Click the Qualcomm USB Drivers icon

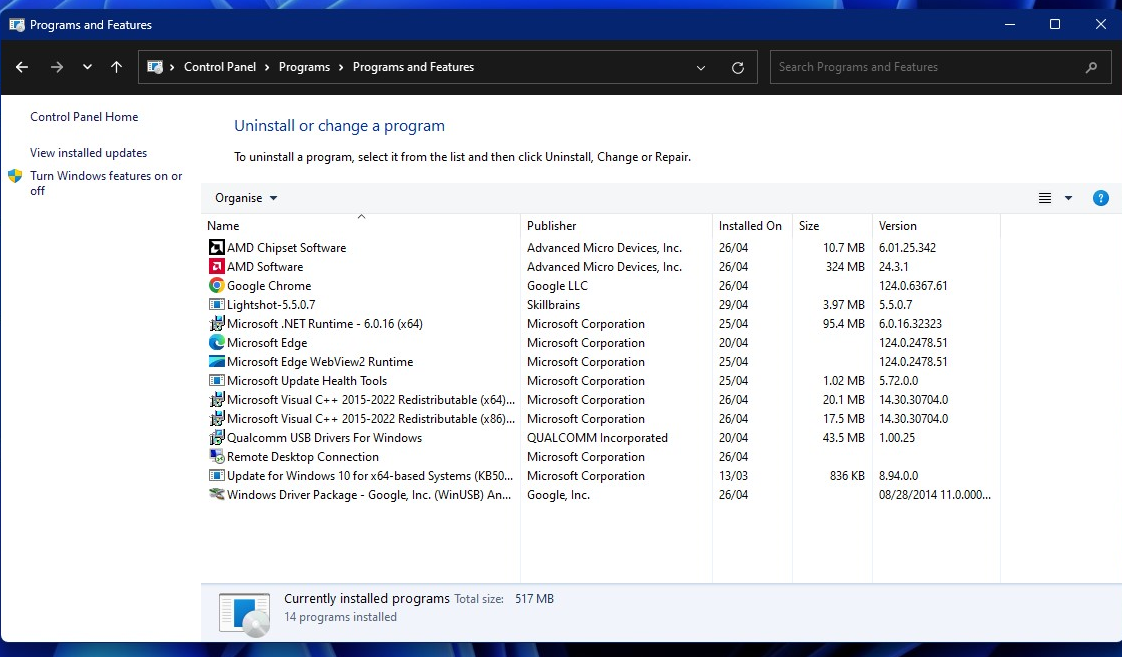(216, 437)
